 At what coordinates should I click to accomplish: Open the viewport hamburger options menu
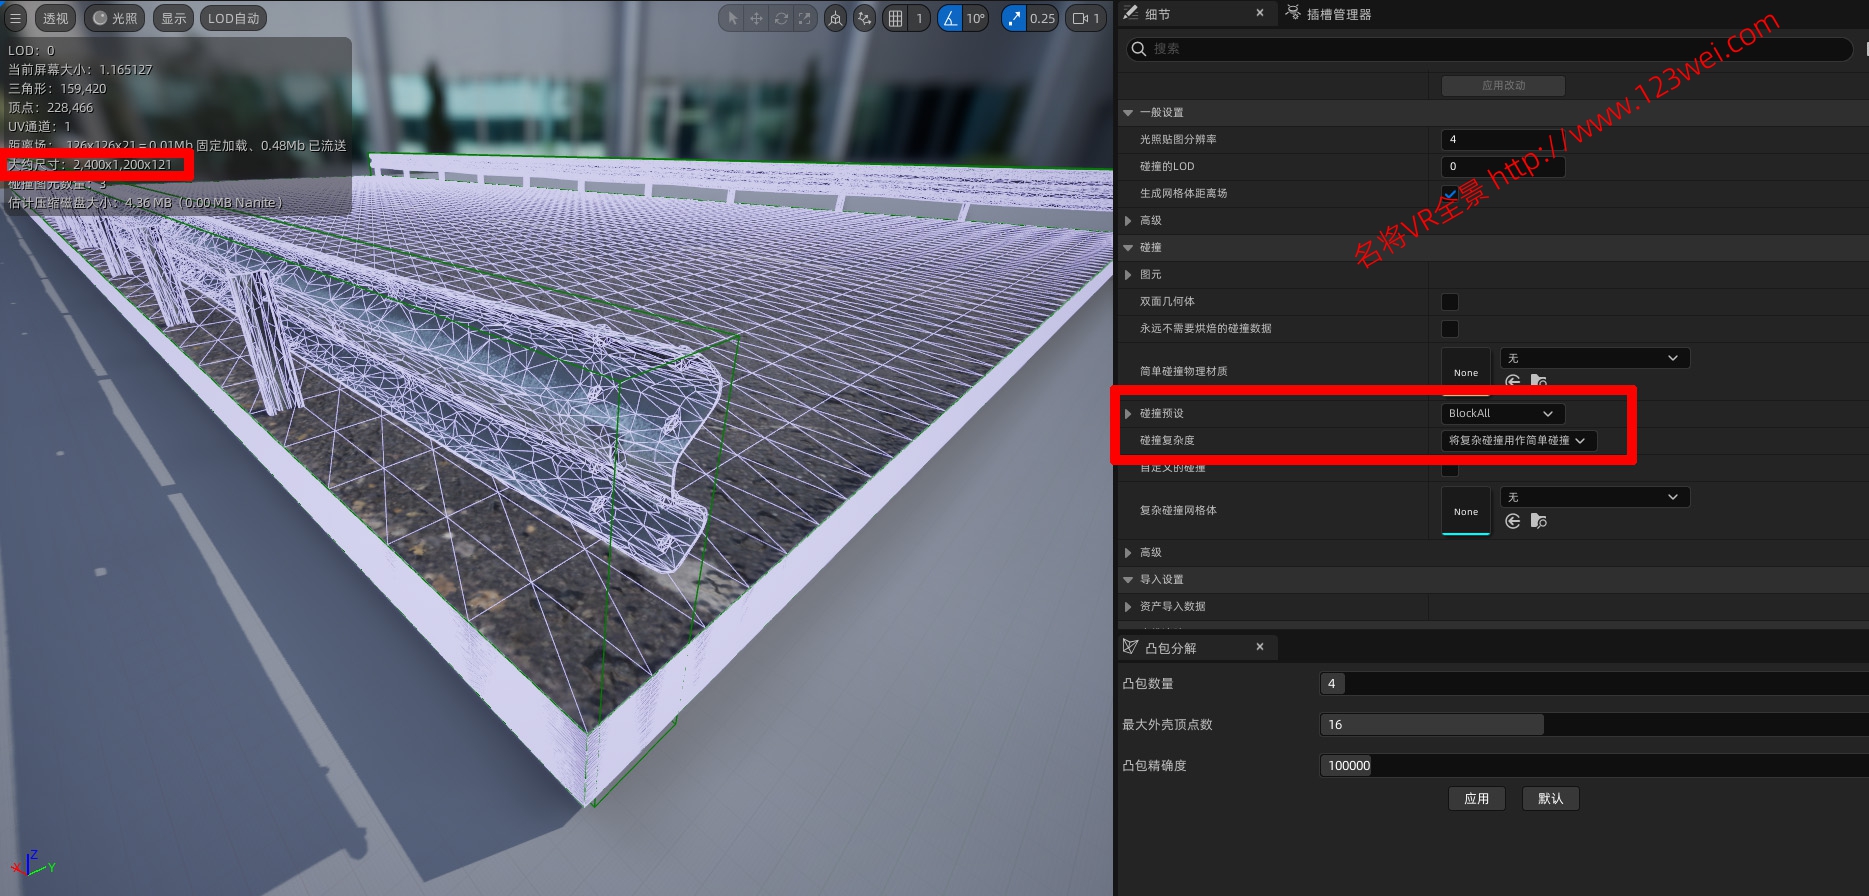coord(15,18)
